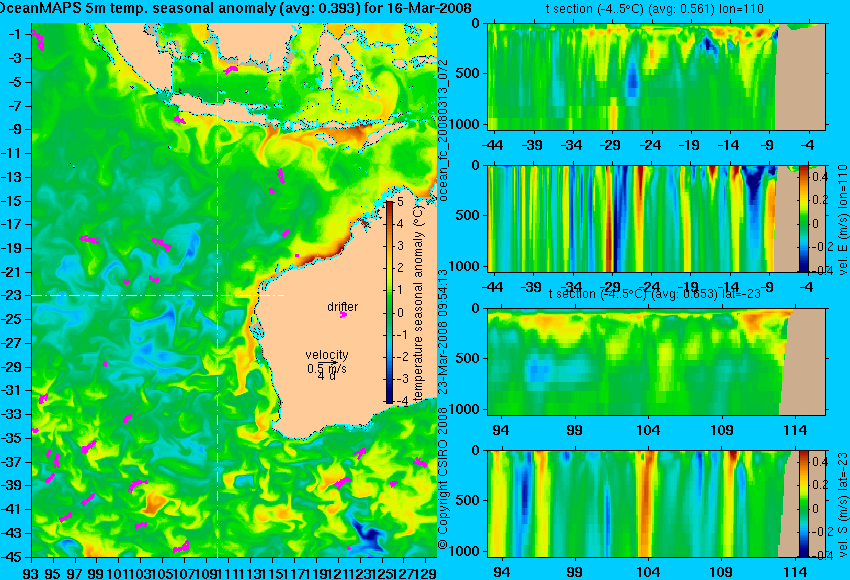The image size is (850, 580).
Task: Click the temperature seasonal anomaly color bar
Action: (x=389, y=302)
